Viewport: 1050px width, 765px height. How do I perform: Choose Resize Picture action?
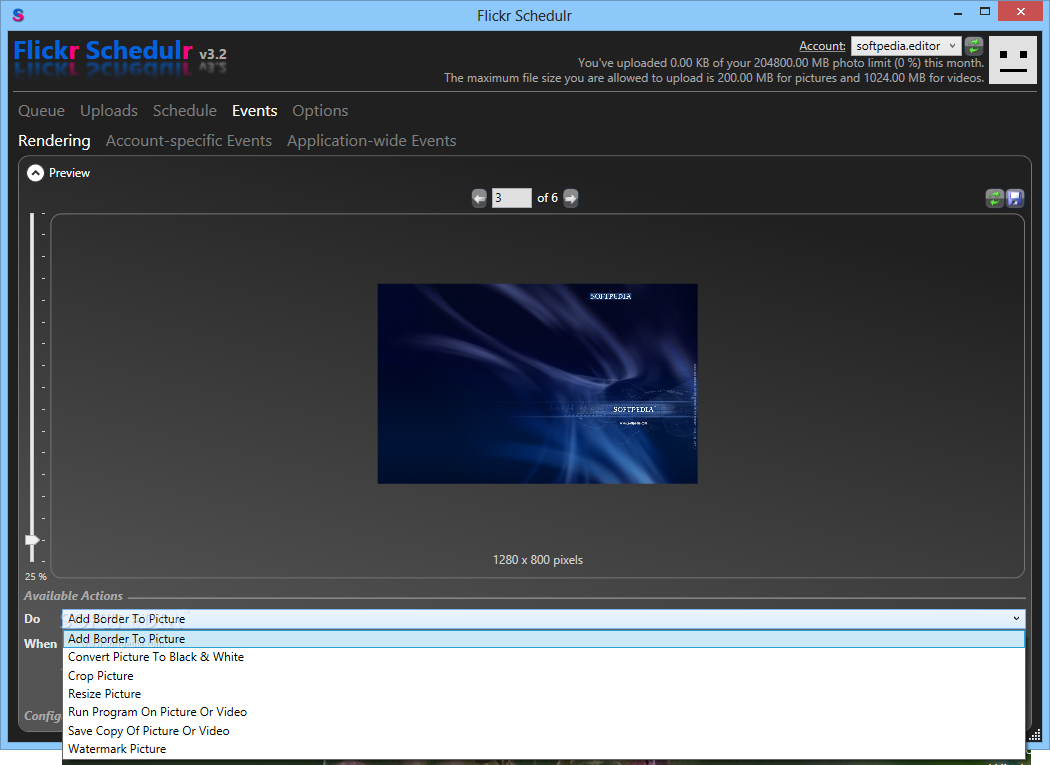pyautogui.click(x=544, y=694)
